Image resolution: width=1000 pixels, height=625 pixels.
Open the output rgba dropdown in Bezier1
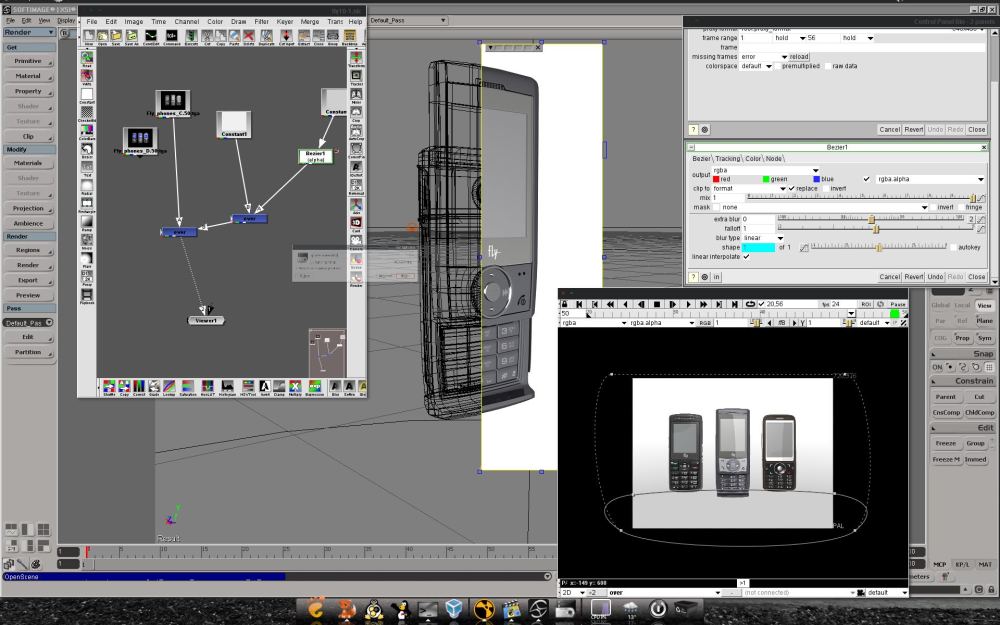[765, 170]
